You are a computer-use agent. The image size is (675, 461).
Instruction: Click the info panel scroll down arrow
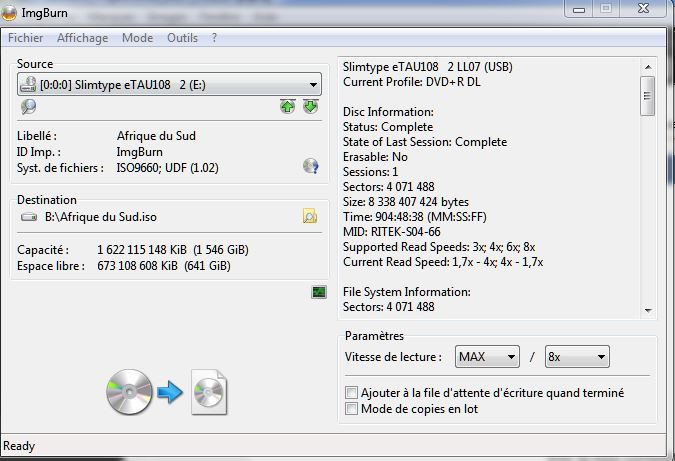[648, 310]
